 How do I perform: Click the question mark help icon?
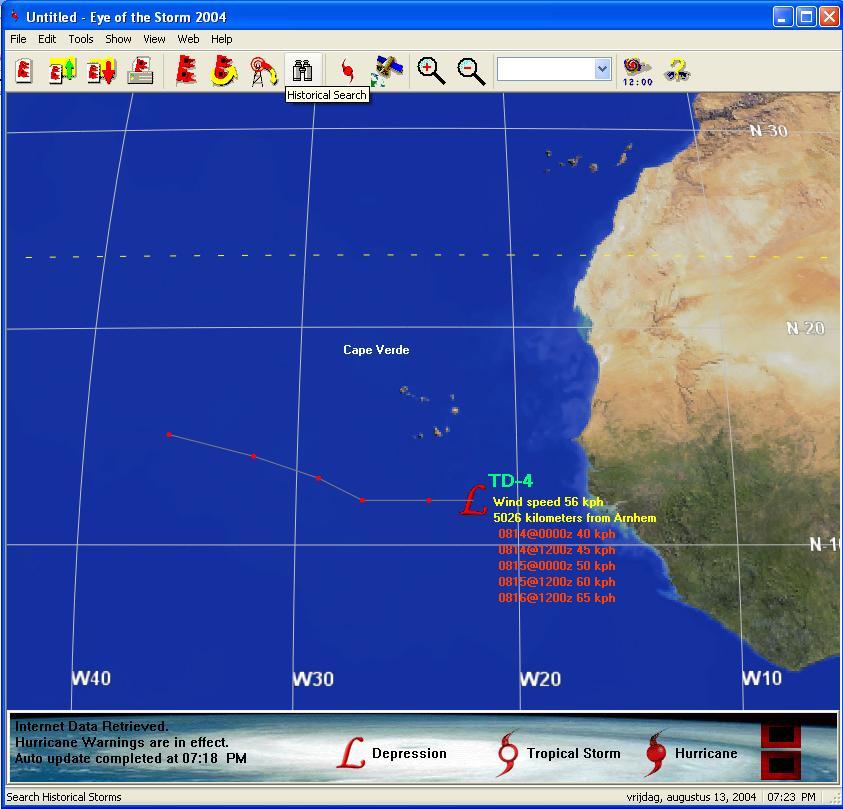pyautogui.click(x=677, y=70)
